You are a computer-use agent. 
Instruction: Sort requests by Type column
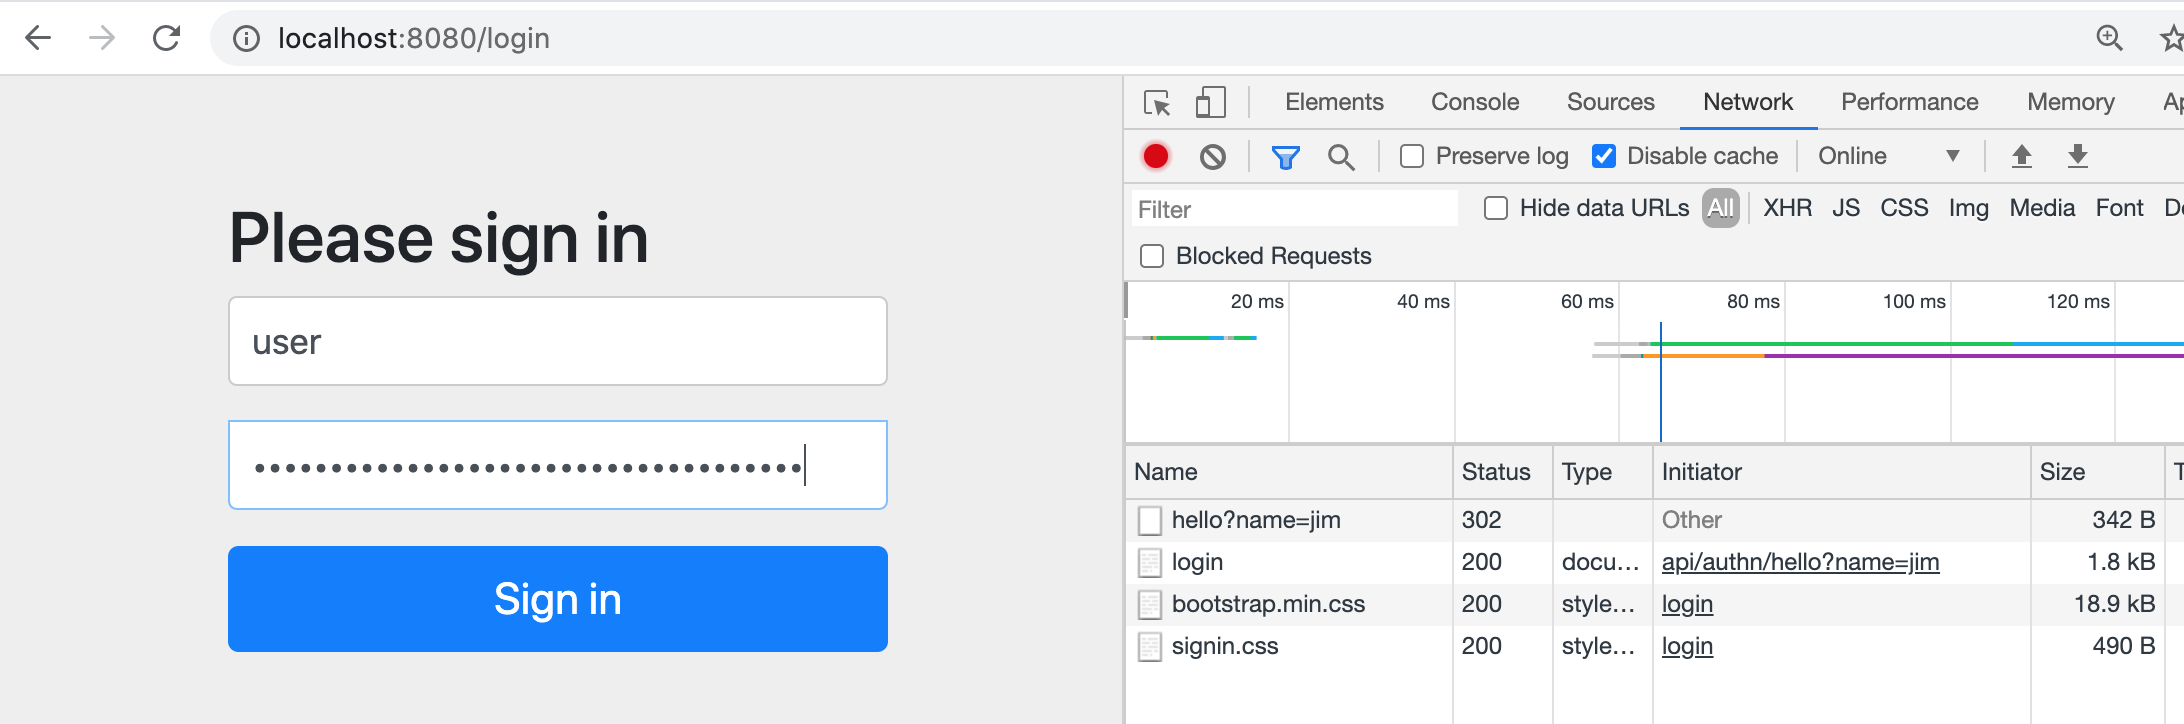tap(1602, 472)
